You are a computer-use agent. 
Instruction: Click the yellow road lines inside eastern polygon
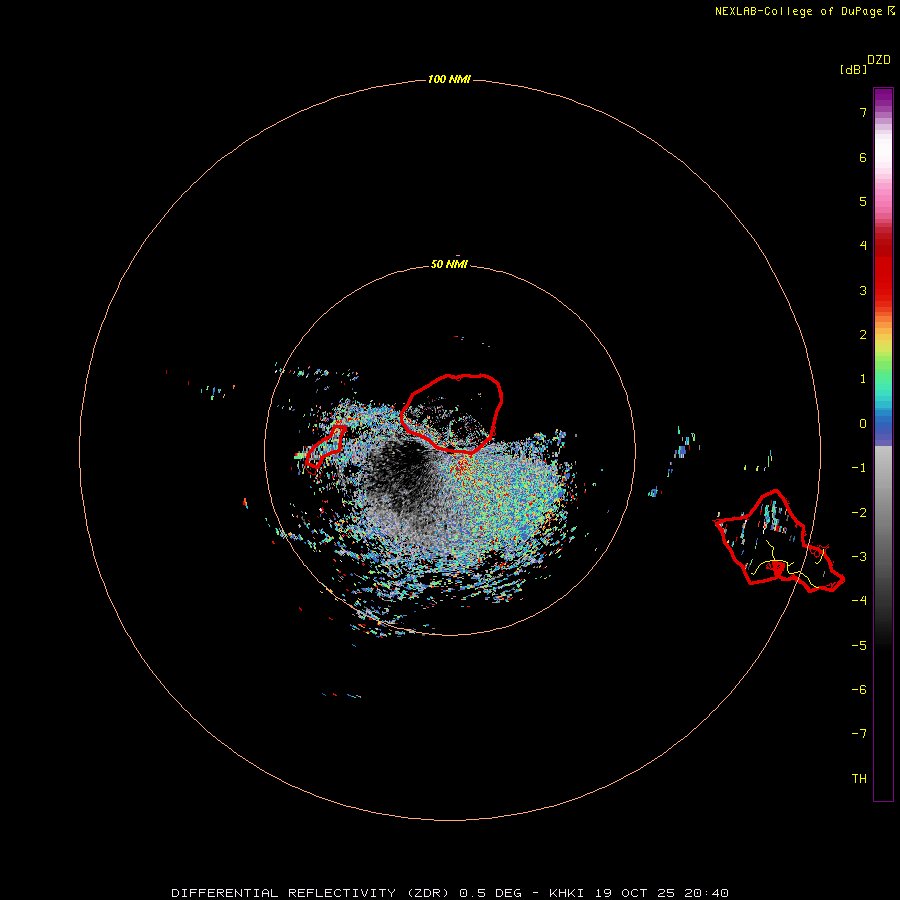pyautogui.click(x=789, y=565)
